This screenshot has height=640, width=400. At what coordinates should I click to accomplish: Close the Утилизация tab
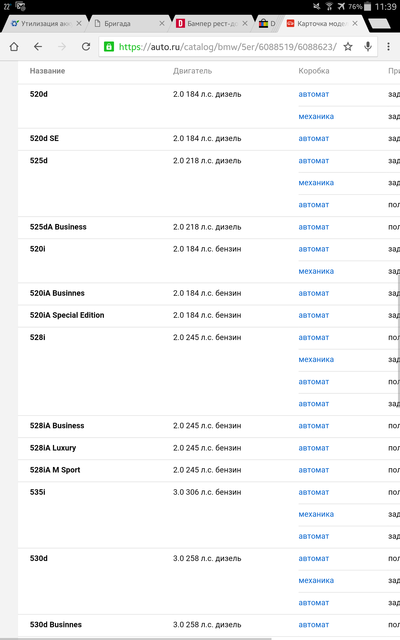coord(79,23)
